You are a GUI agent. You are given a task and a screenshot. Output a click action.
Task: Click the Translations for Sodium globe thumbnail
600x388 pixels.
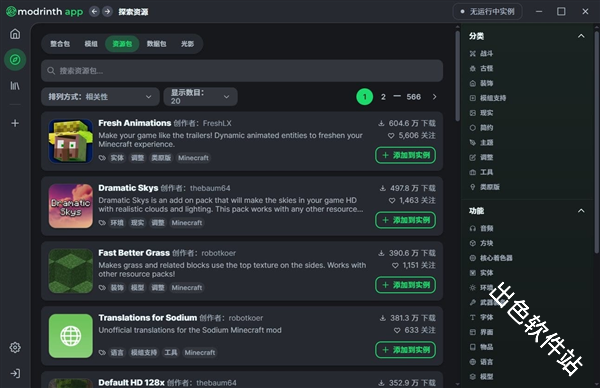[71, 336]
